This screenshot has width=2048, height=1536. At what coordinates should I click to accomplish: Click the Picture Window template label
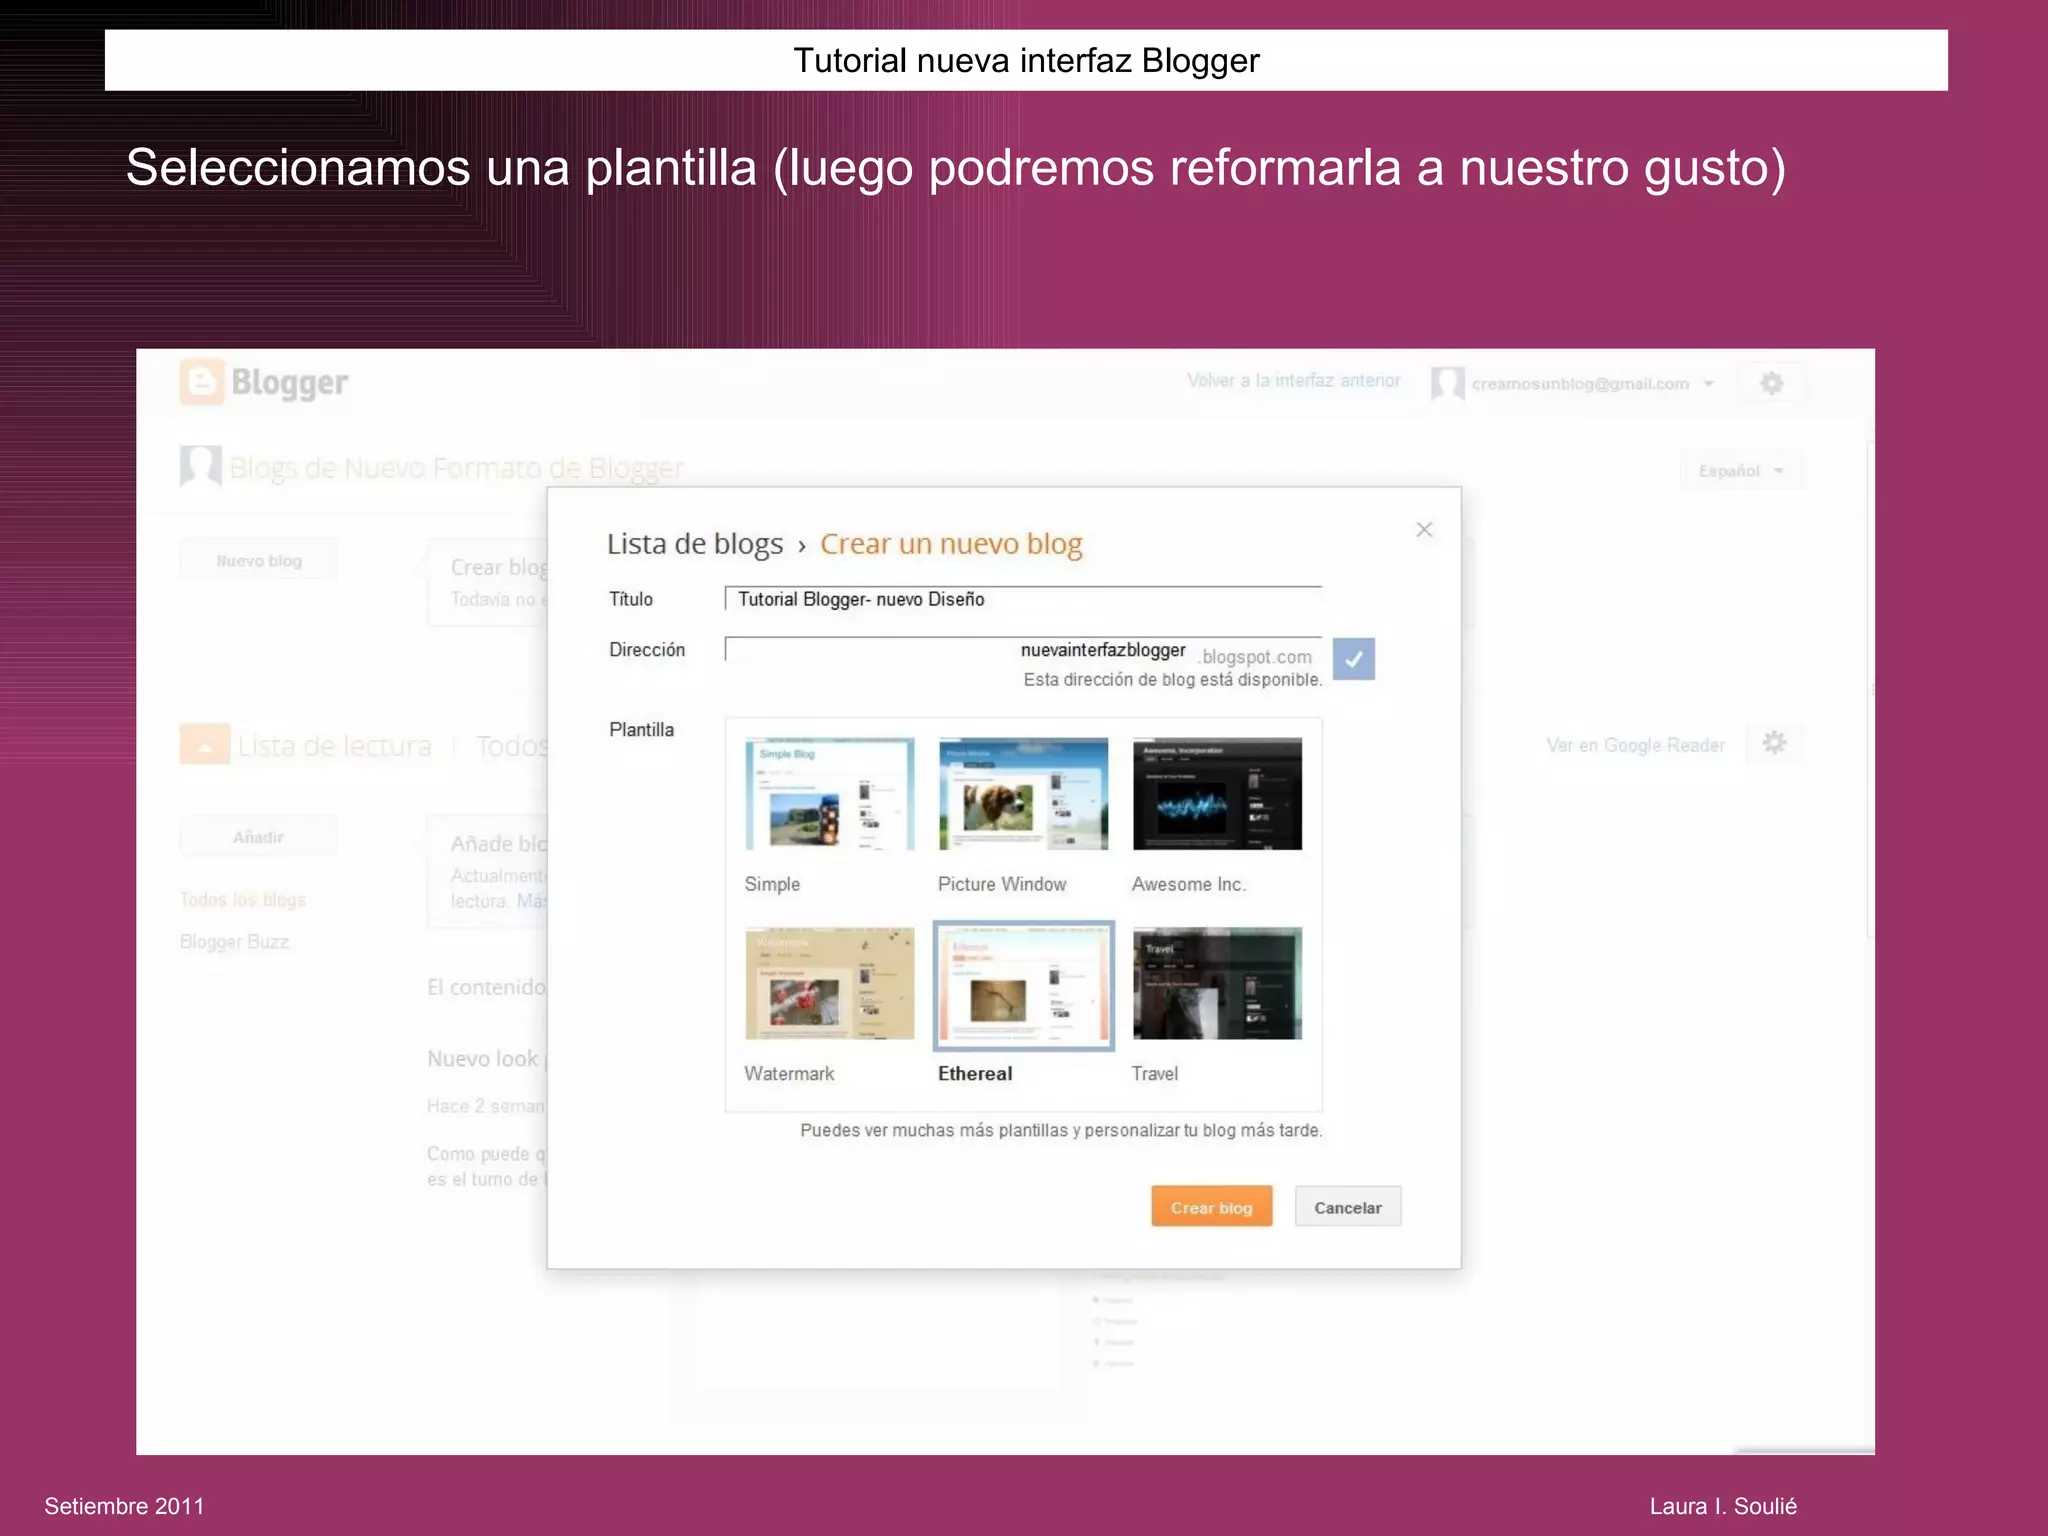(1002, 884)
